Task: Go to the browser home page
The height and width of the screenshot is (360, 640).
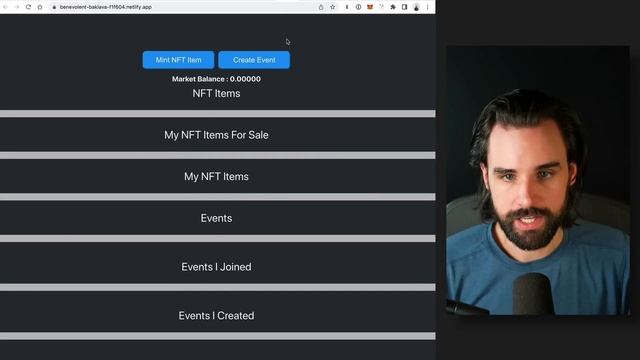Action: pos(40,7)
